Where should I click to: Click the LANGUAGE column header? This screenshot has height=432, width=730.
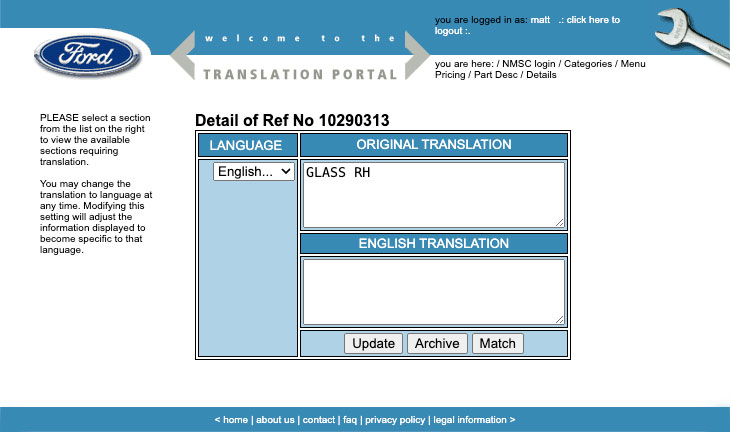pos(245,145)
